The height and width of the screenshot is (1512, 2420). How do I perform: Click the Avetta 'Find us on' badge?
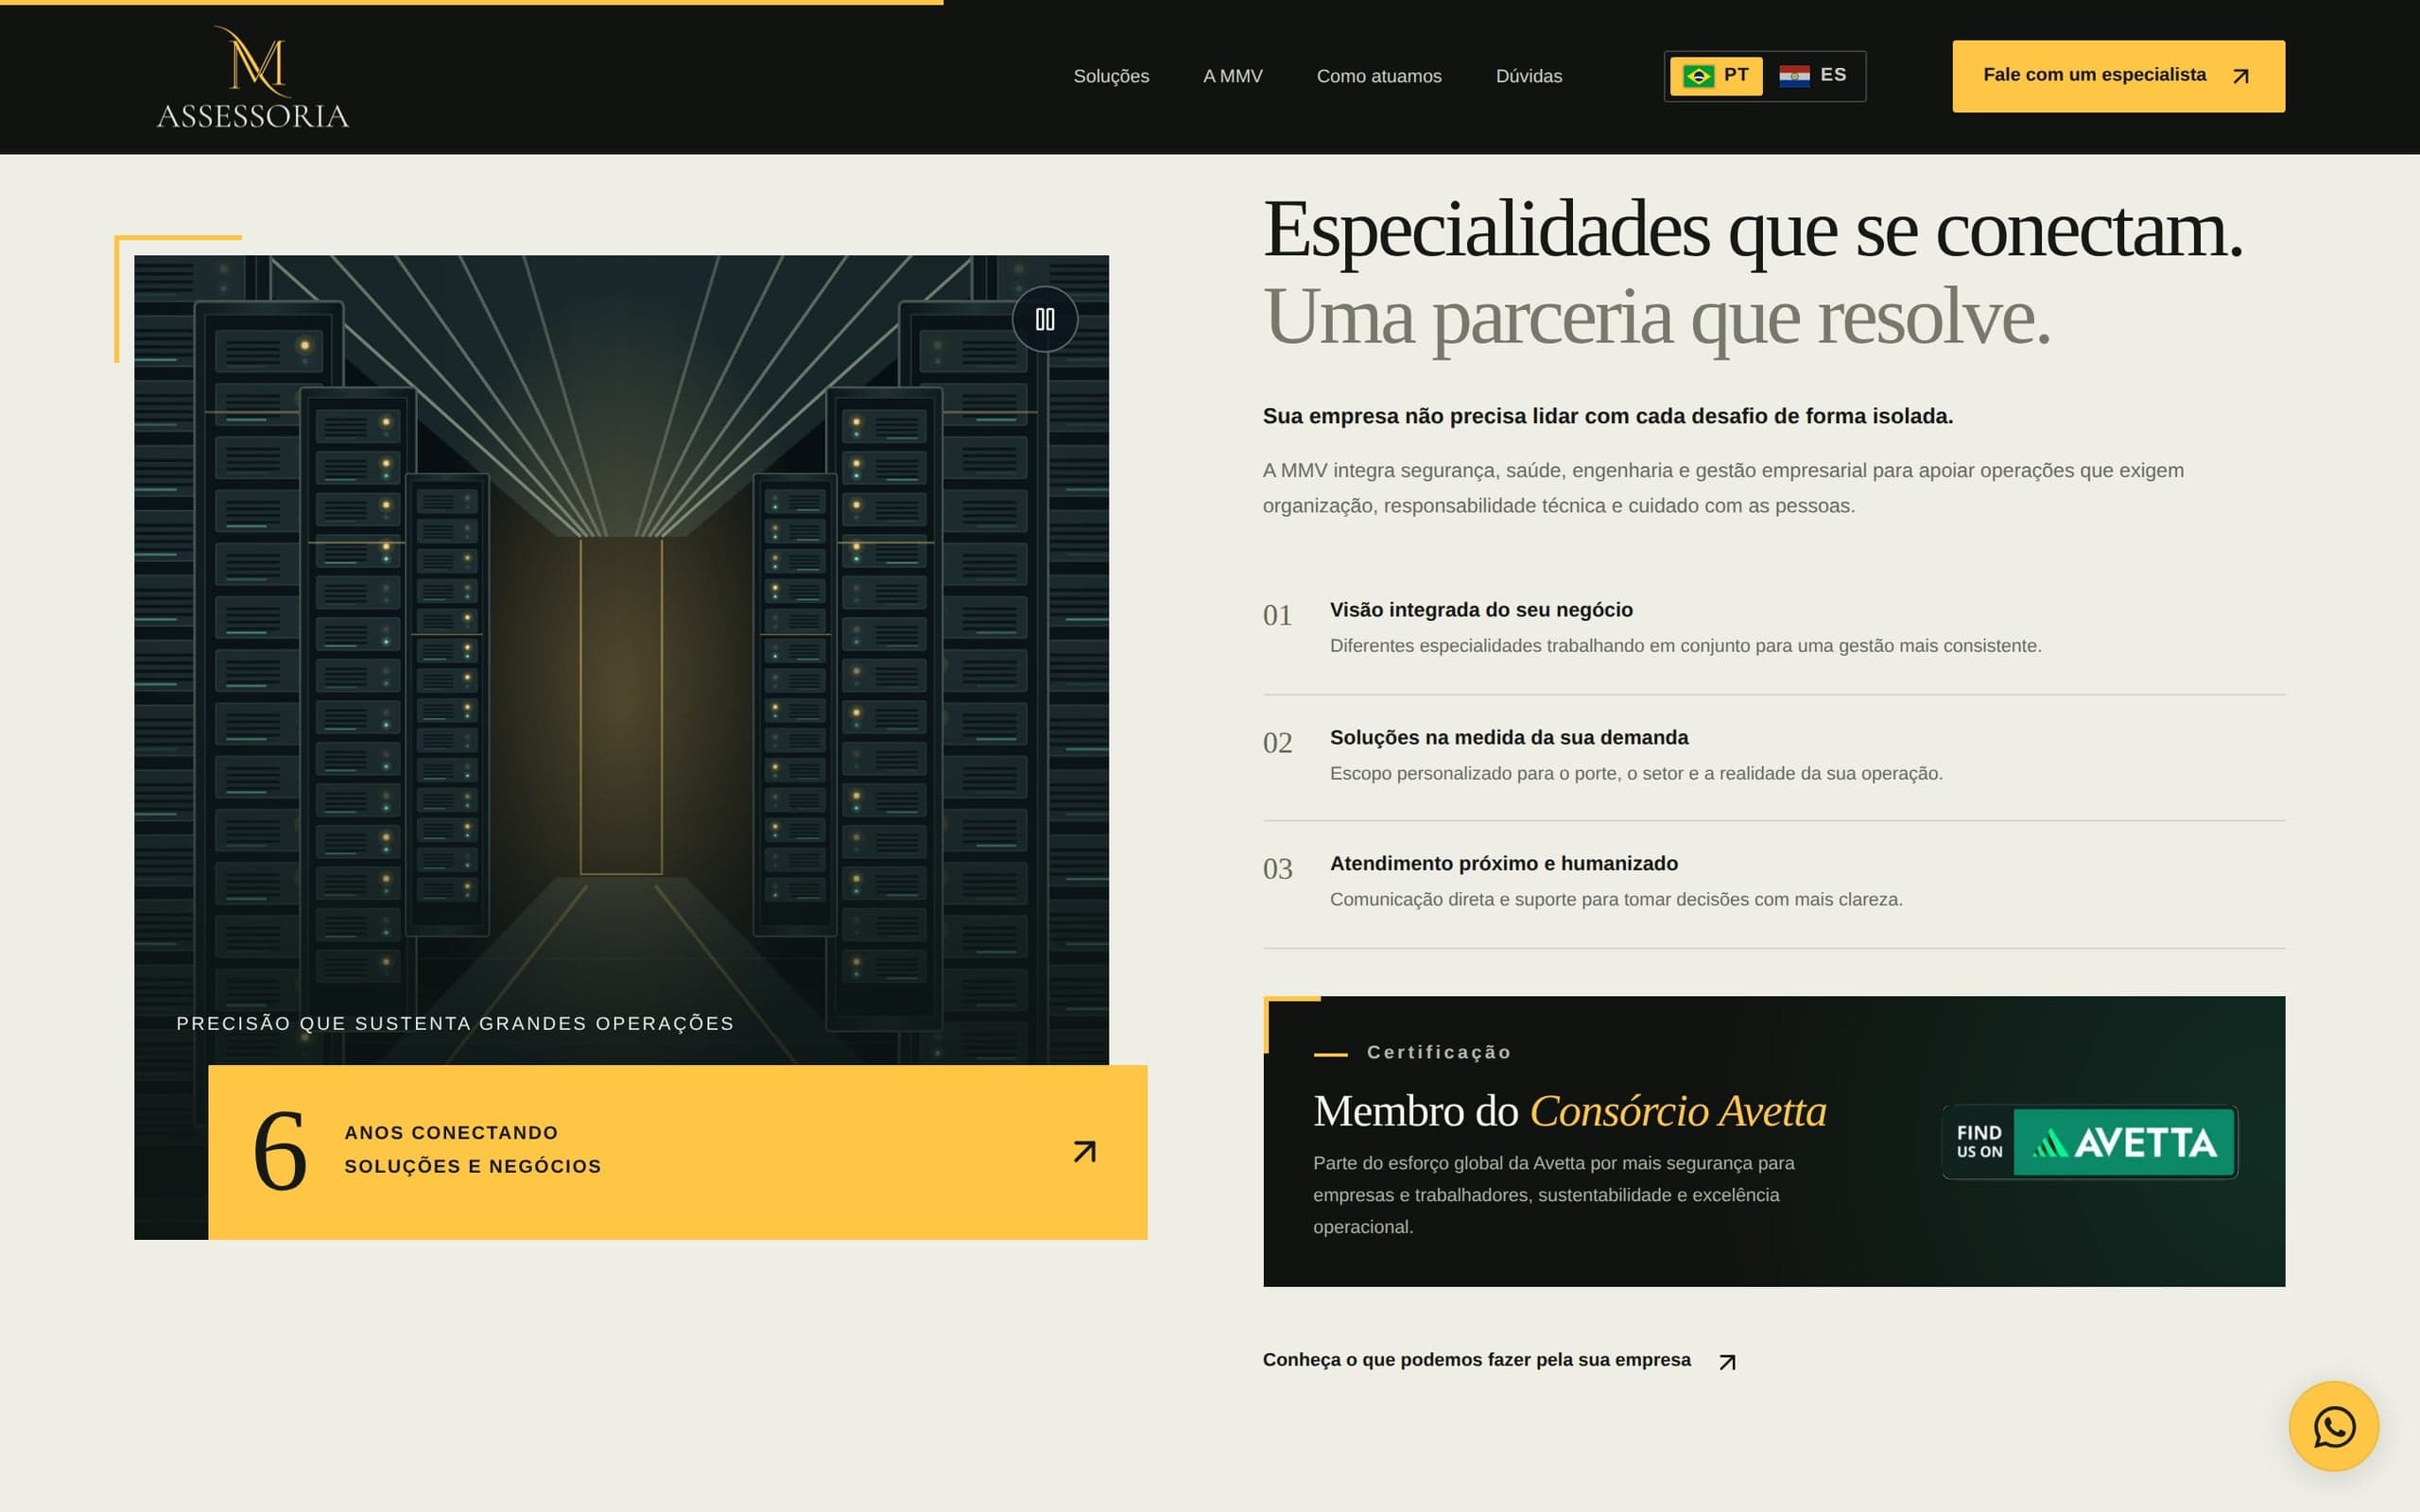click(2089, 1142)
